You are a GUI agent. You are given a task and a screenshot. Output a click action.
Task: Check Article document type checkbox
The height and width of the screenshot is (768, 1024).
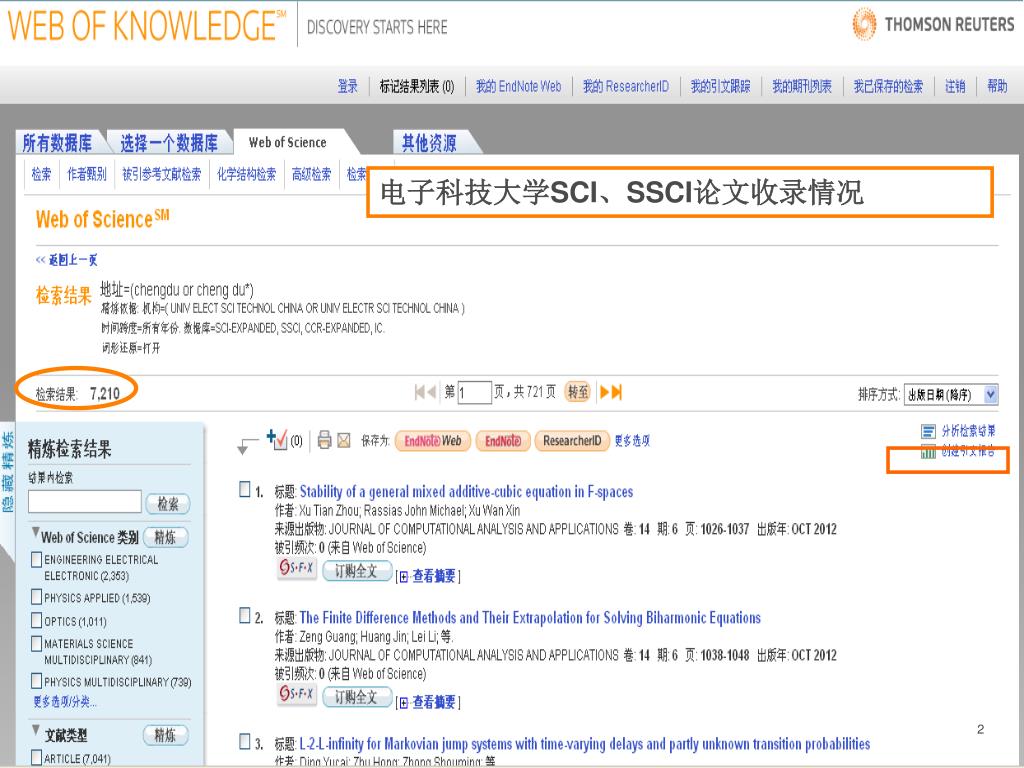(37, 758)
